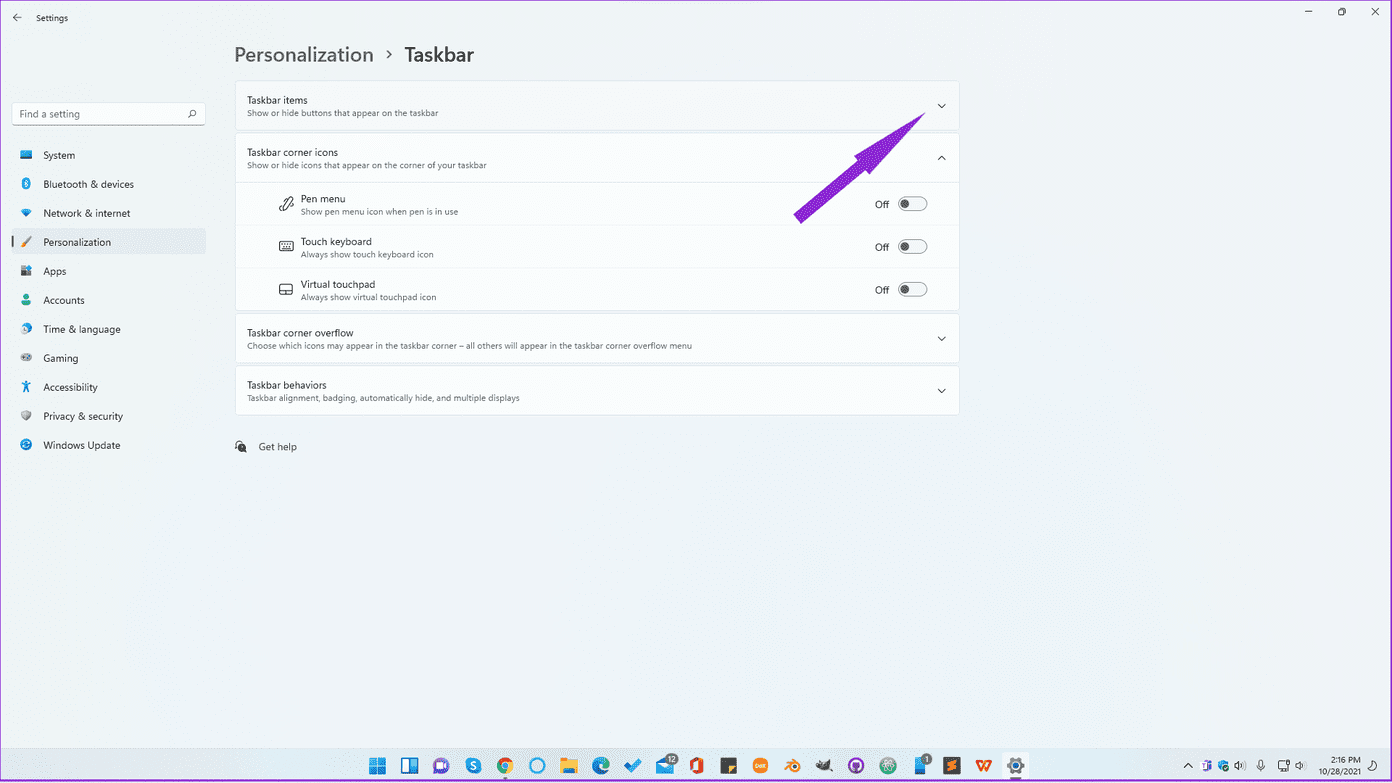
Task: Open Mail app showing 12 badge
Action: tap(665, 766)
